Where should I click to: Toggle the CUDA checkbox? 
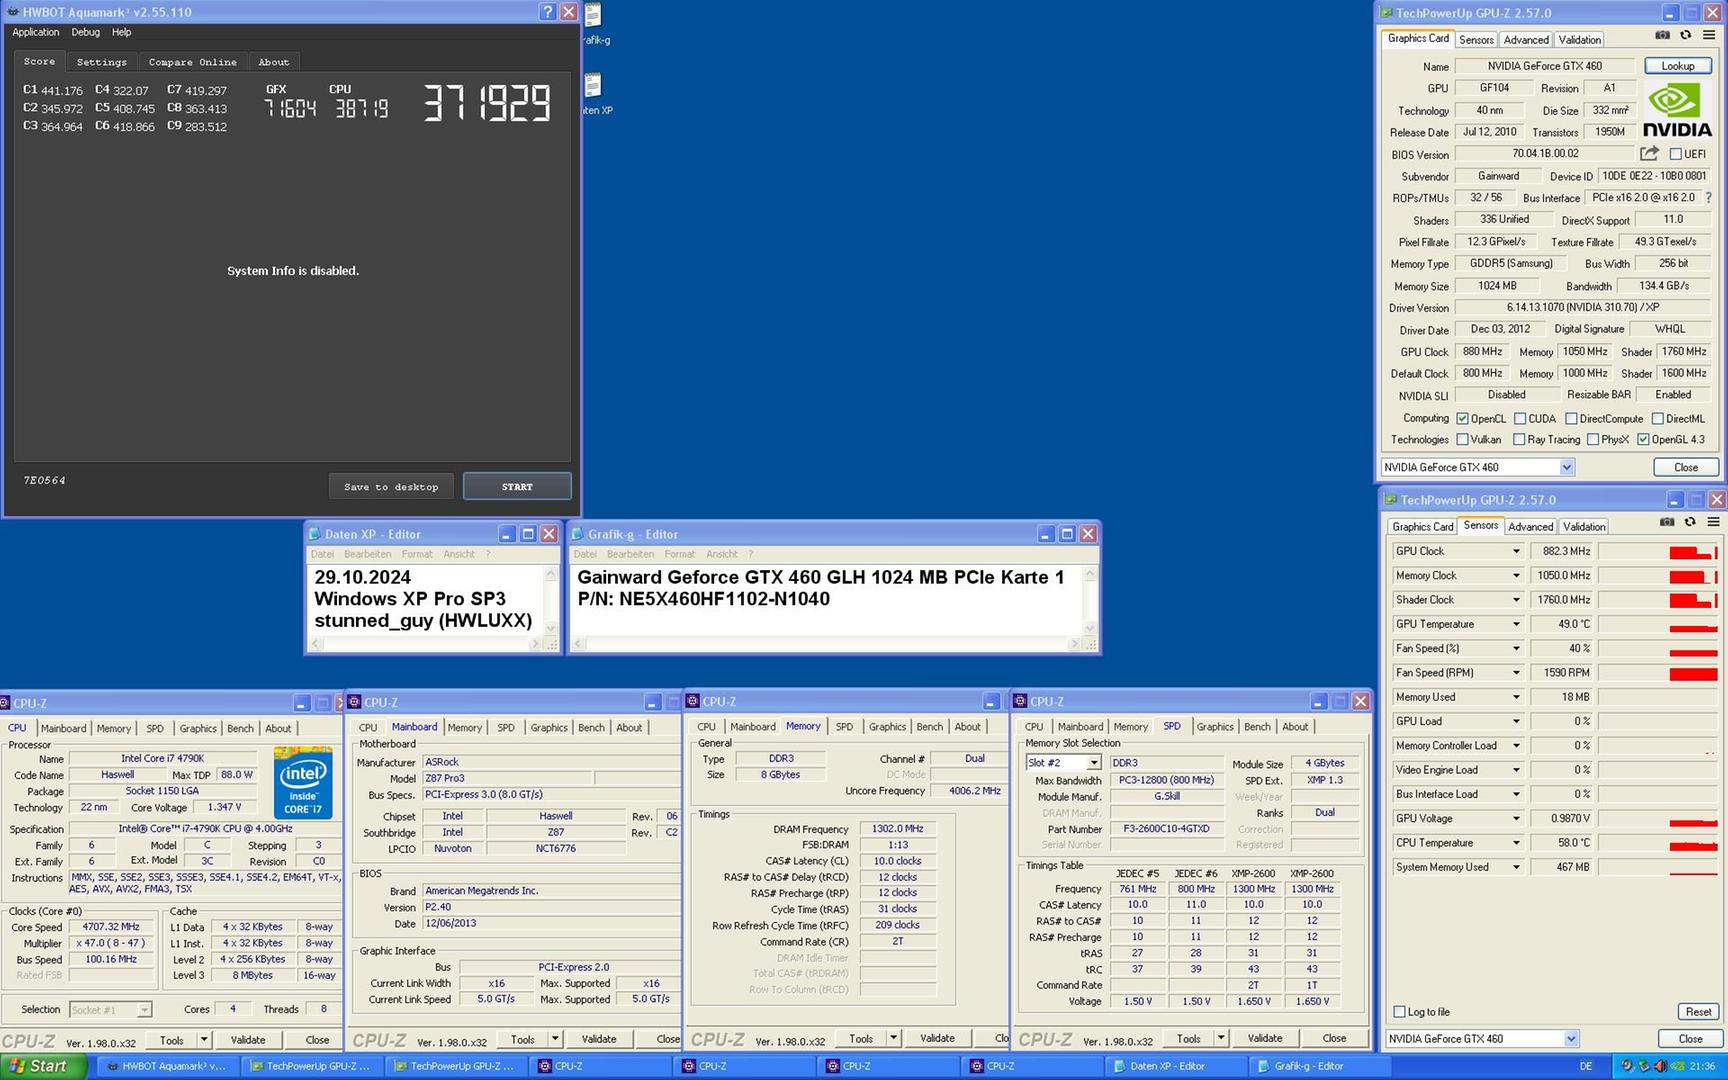click(1519, 419)
